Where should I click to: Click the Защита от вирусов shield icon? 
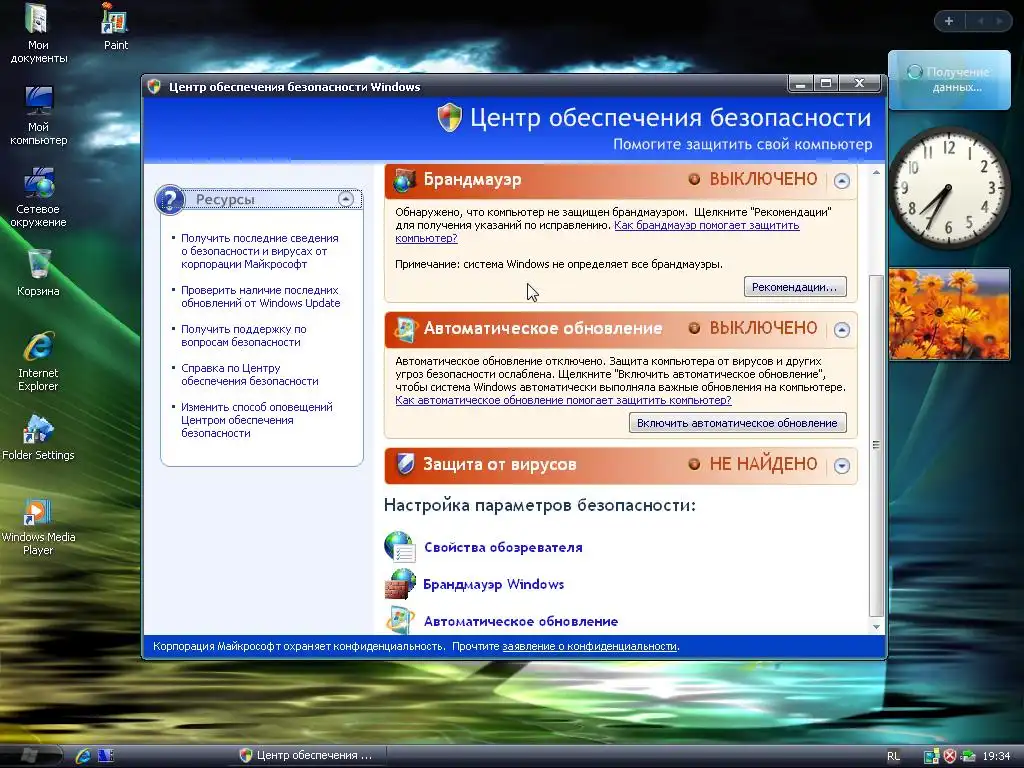point(406,464)
